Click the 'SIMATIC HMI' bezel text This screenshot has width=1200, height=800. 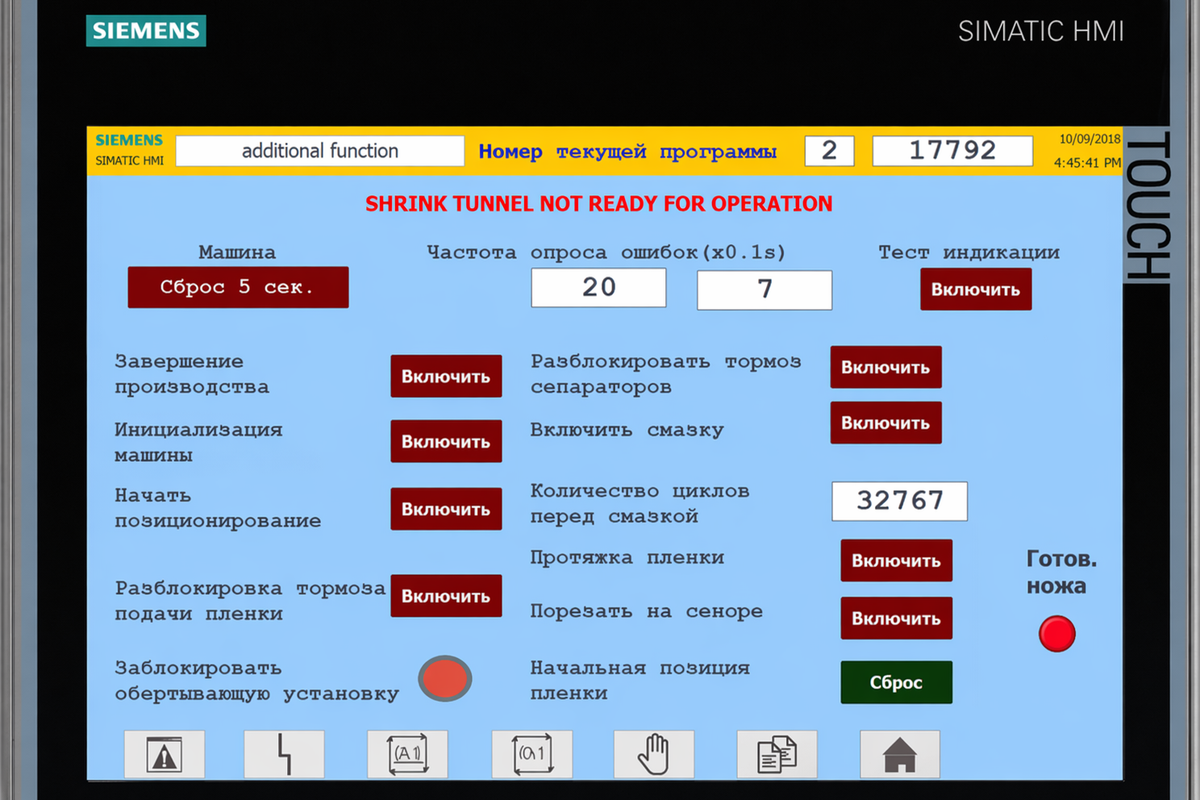coord(1041,31)
